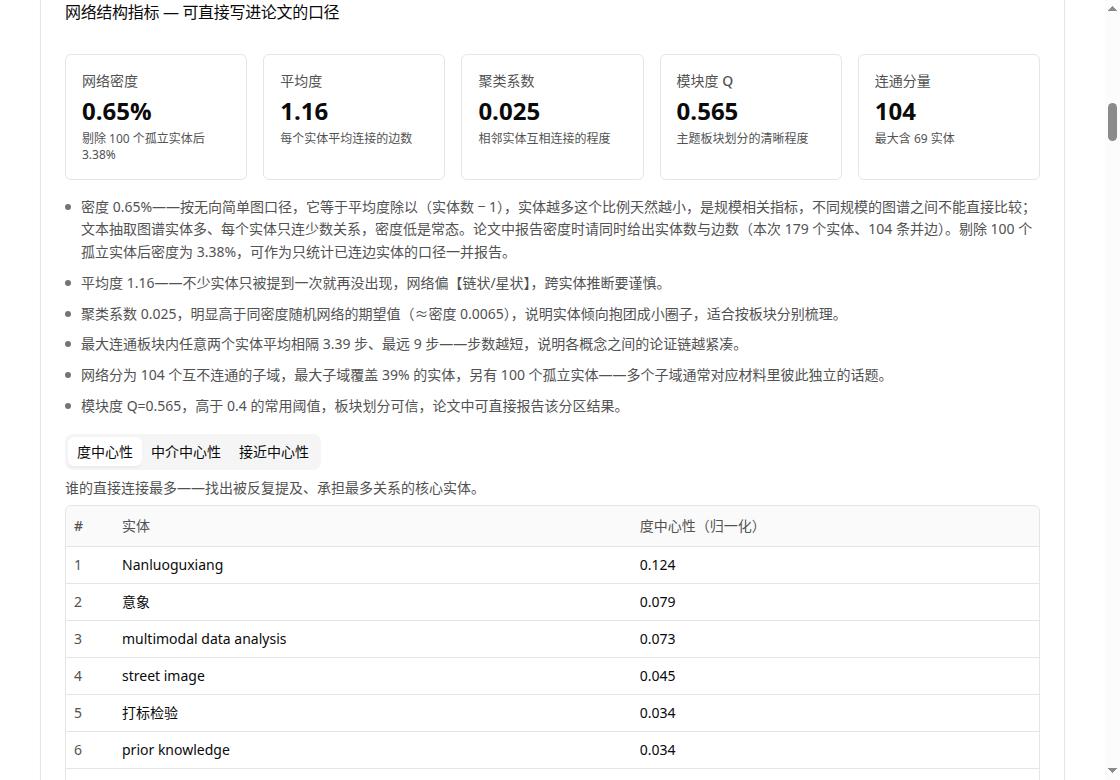
Task: Select the street image entity row
Action: [552, 676]
